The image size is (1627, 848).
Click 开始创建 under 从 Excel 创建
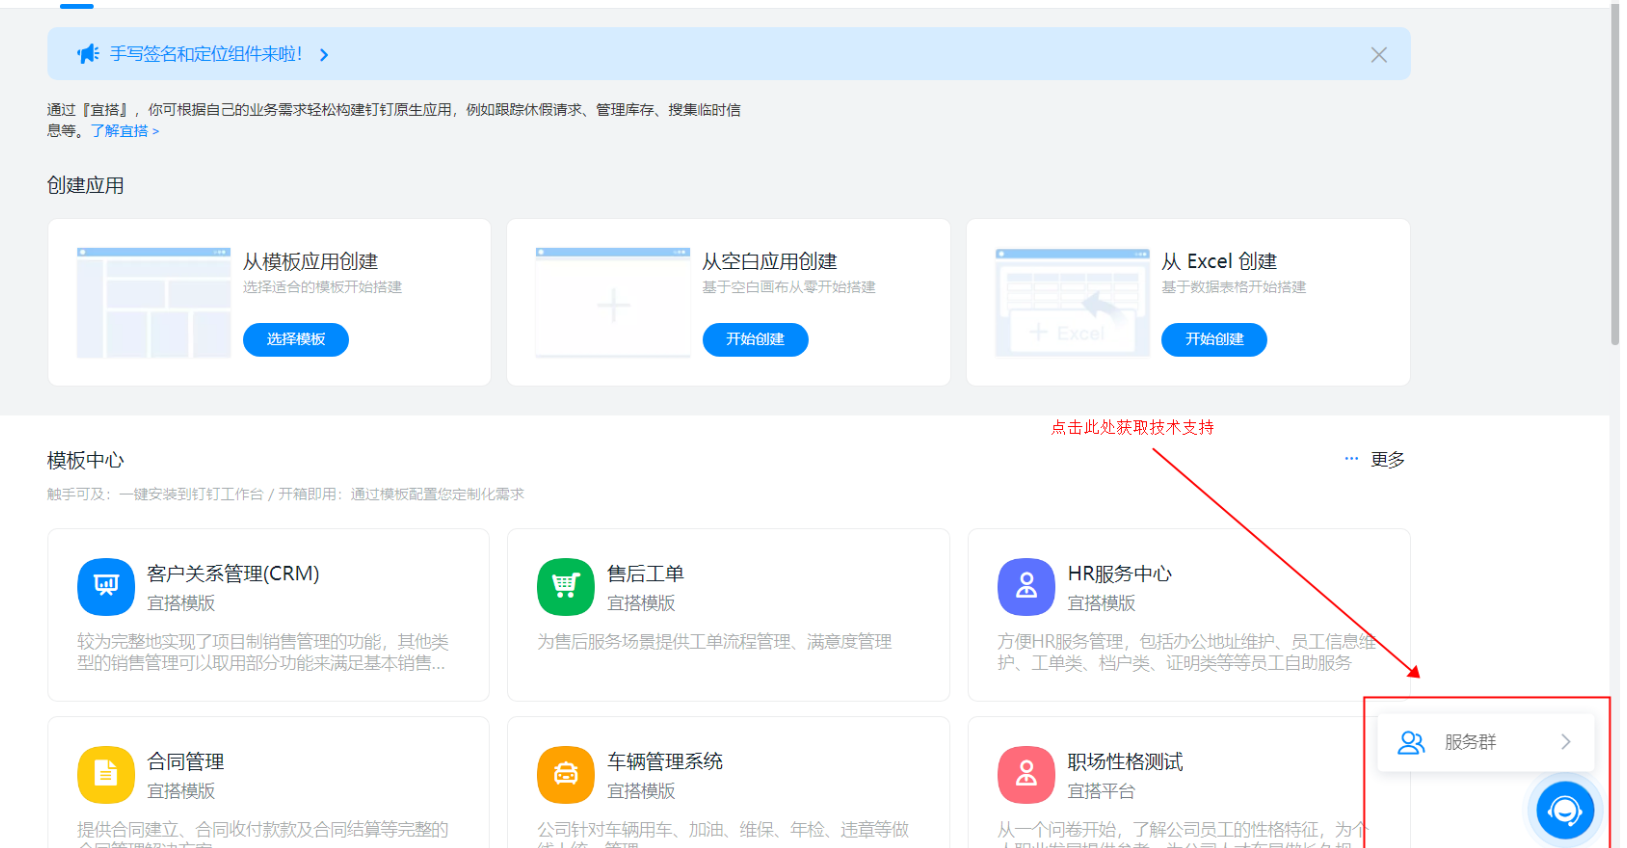tap(1214, 340)
